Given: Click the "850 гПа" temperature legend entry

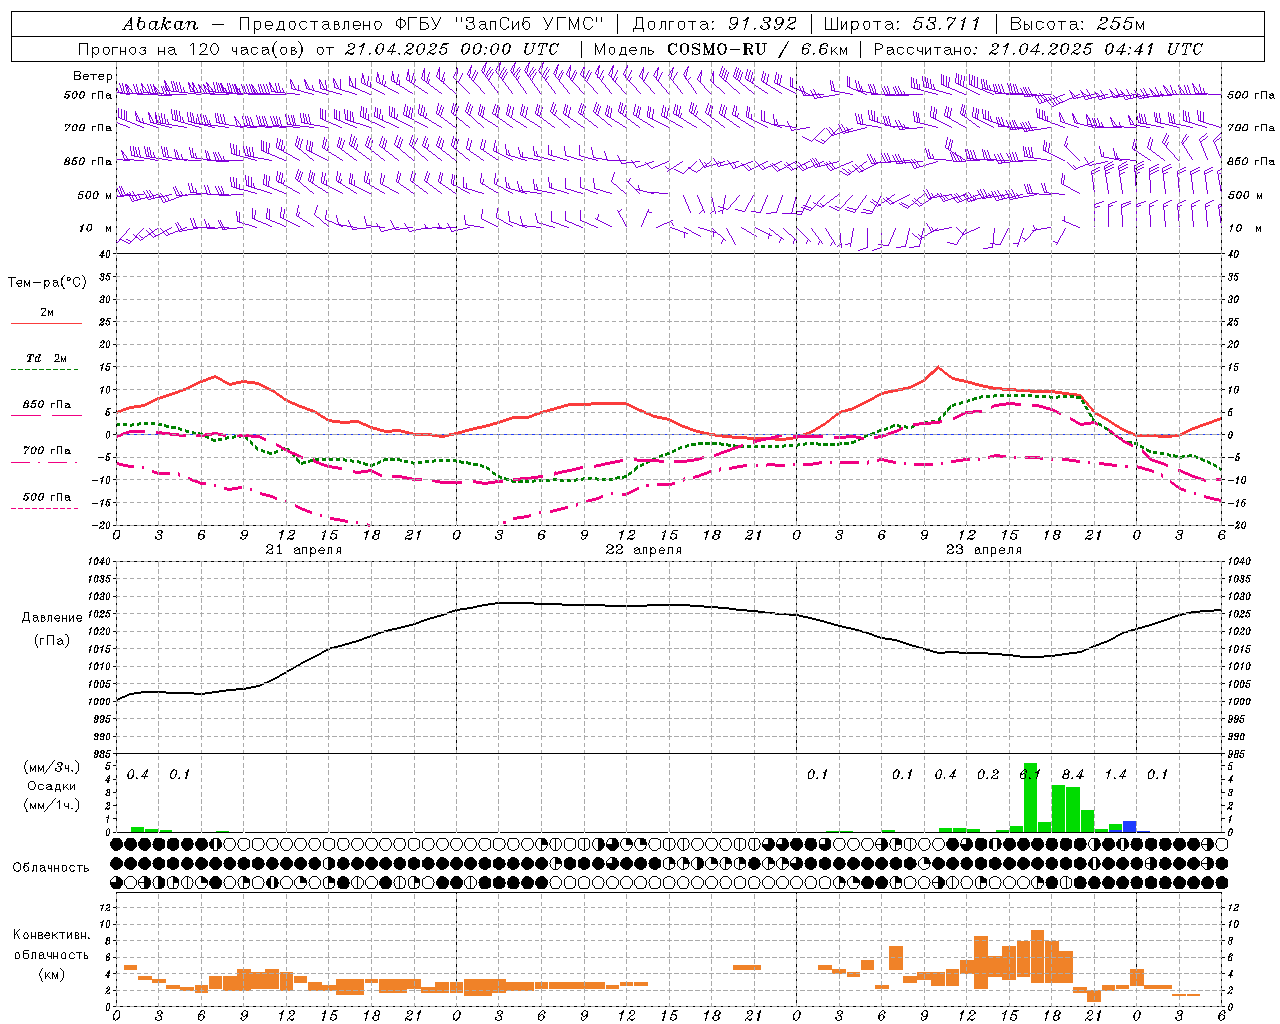Looking at the screenshot, I should pyautogui.click(x=46, y=405).
